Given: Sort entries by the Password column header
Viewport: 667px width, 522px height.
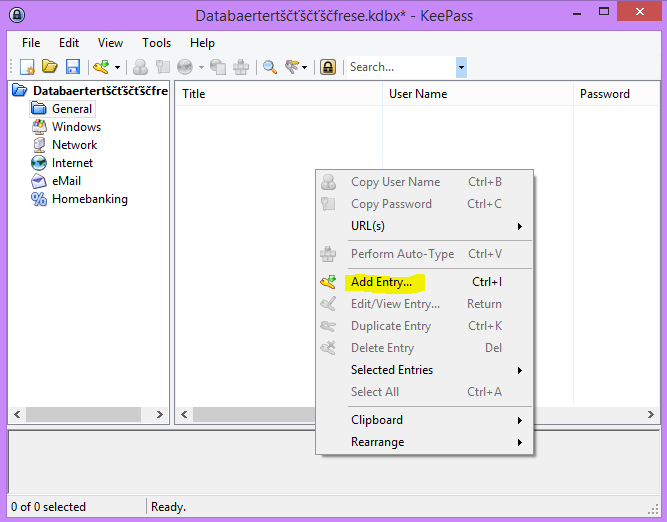Looking at the screenshot, I should coord(617,94).
